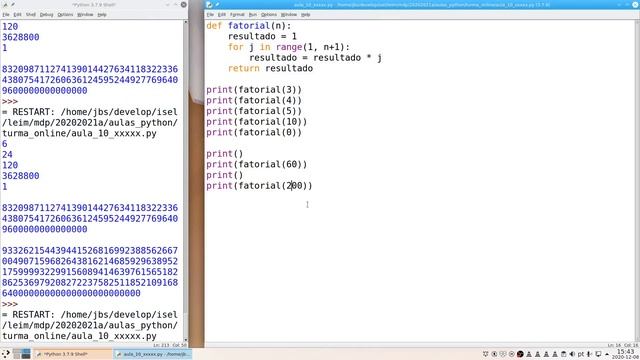Image resolution: width=640 pixels, height=360 pixels.
Task: Open the clipboard tray icon
Action: (x=563, y=354)
